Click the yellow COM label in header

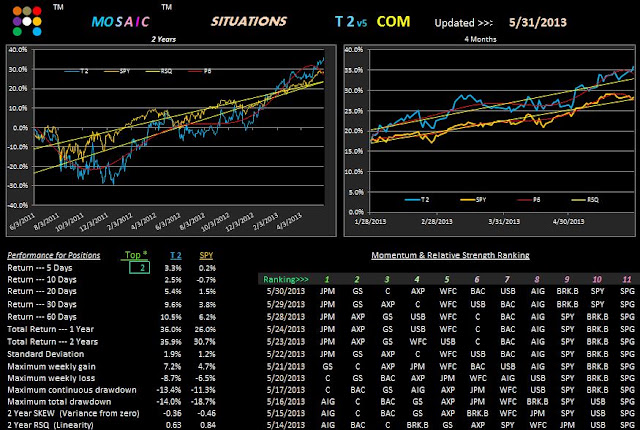tap(393, 21)
